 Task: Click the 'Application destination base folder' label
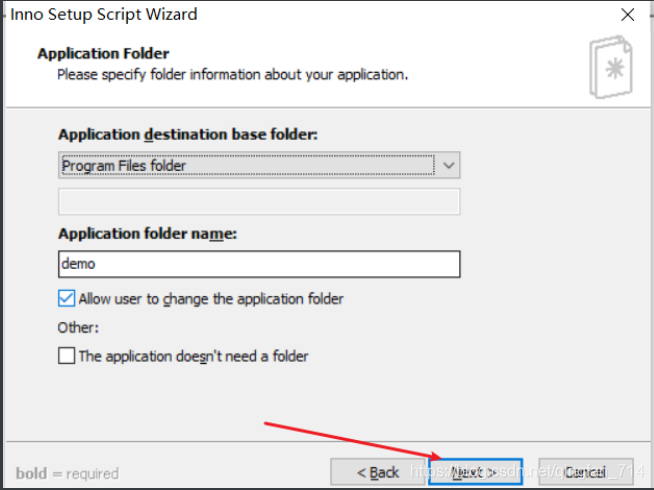pos(188,134)
